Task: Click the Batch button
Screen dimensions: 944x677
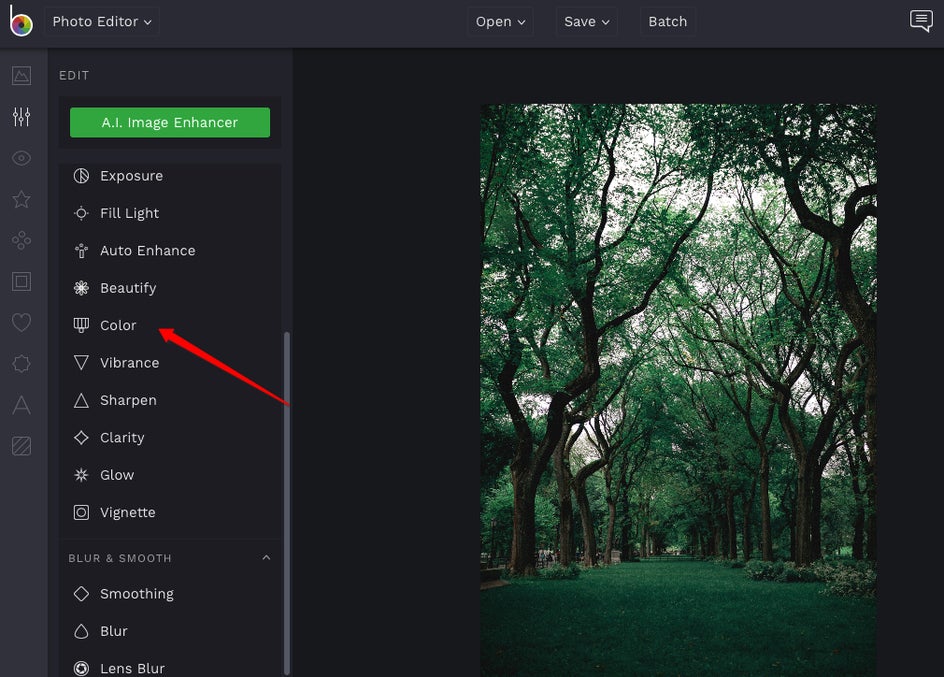Action: [x=668, y=22]
